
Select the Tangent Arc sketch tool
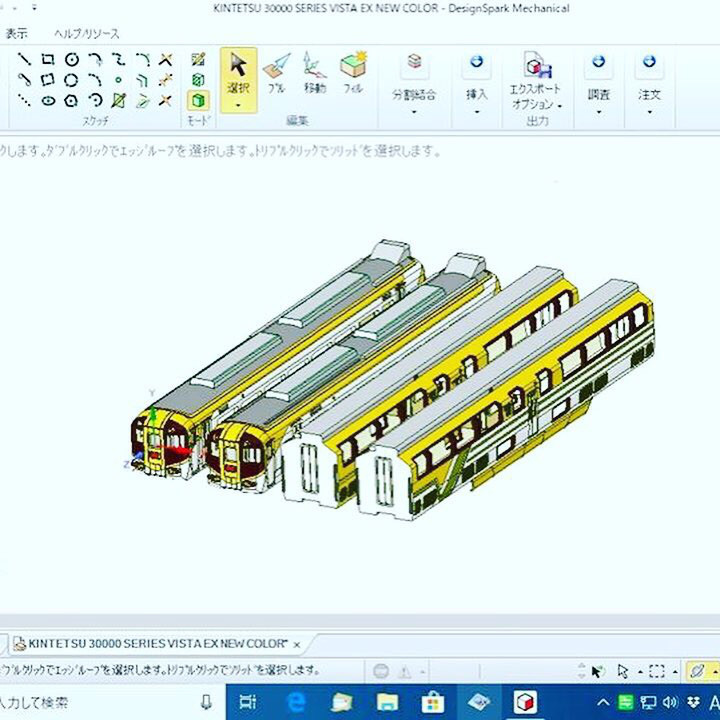click(x=95, y=59)
